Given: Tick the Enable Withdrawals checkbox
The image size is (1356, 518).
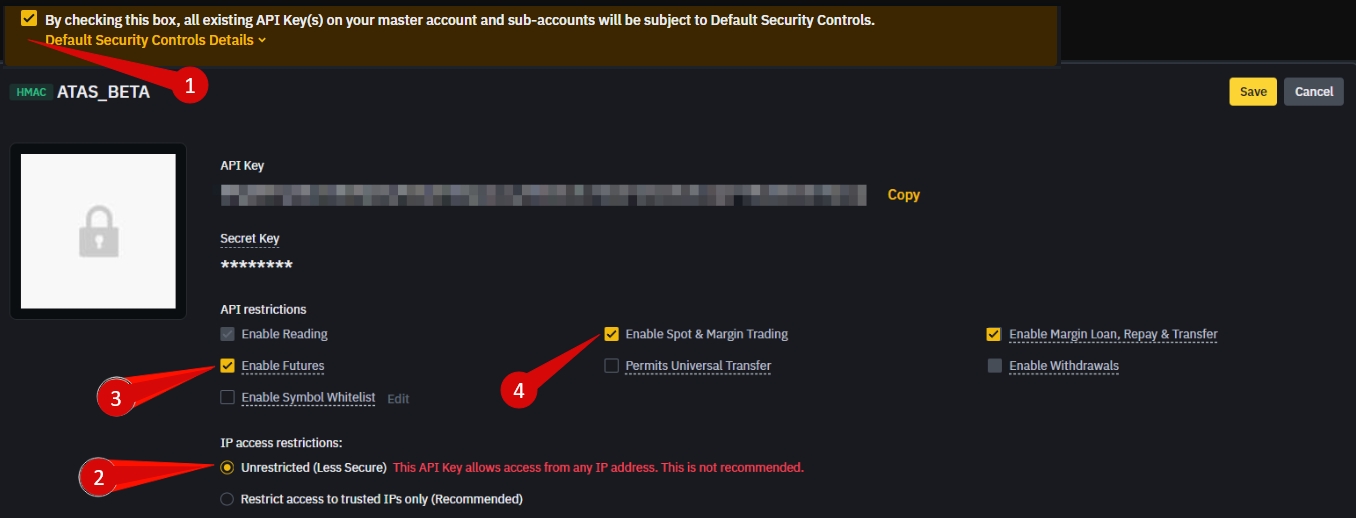Looking at the screenshot, I should (x=994, y=366).
